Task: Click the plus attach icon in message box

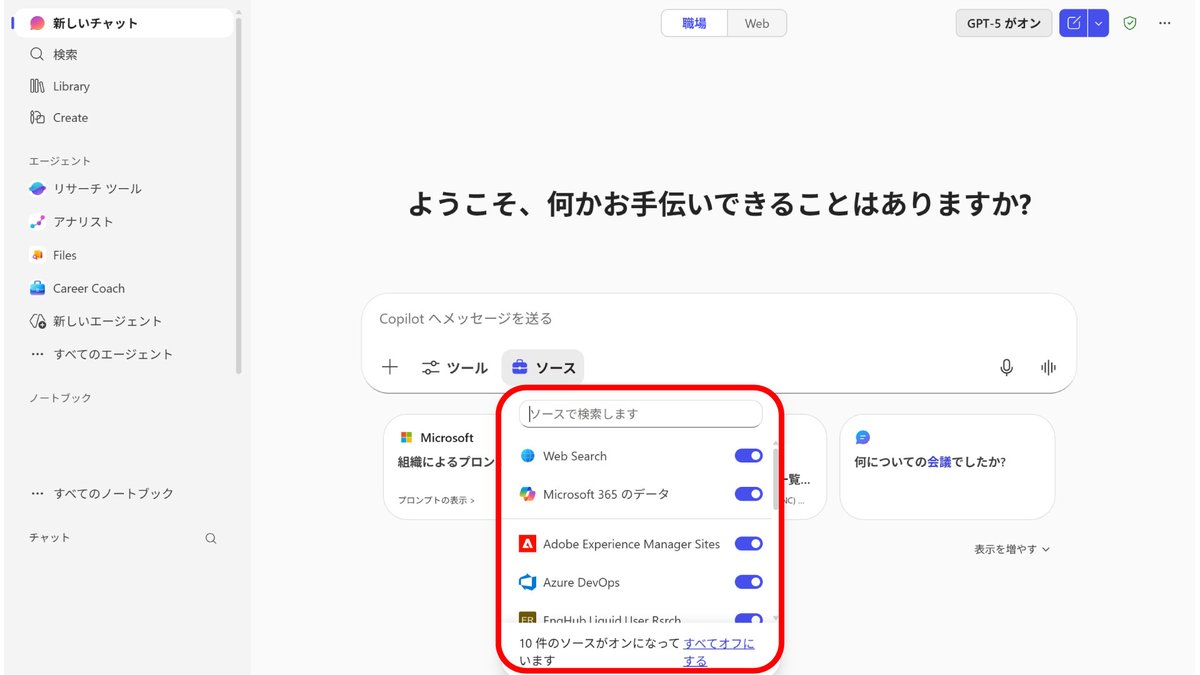Action: (x=390, y=367)
